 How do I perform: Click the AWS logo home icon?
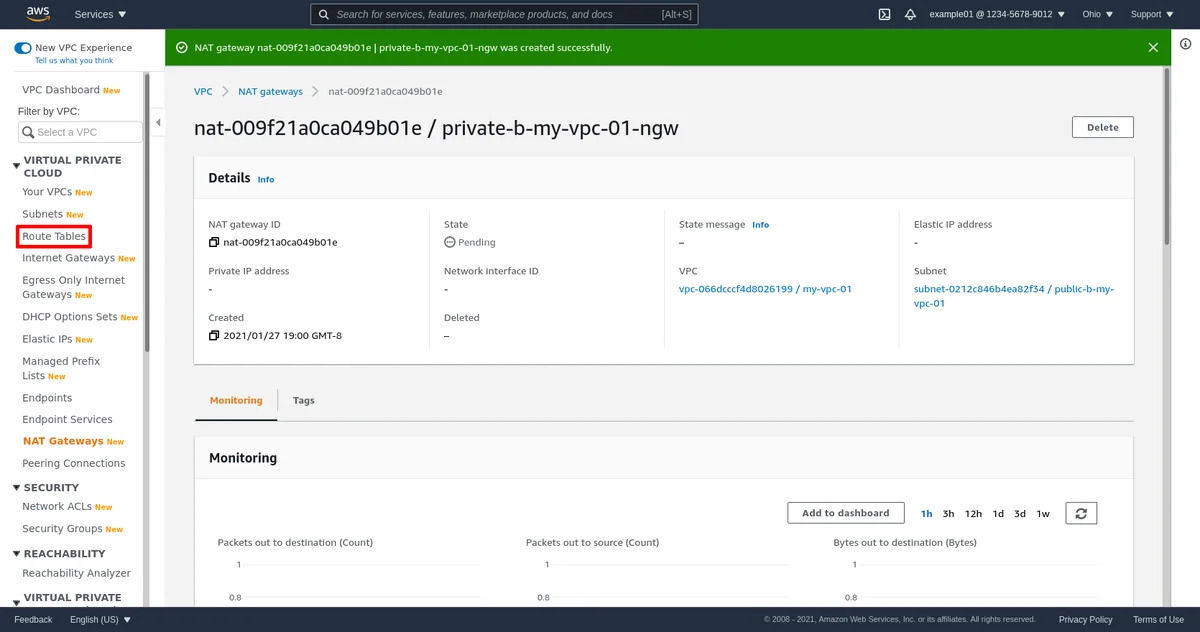tap(38, 14)
